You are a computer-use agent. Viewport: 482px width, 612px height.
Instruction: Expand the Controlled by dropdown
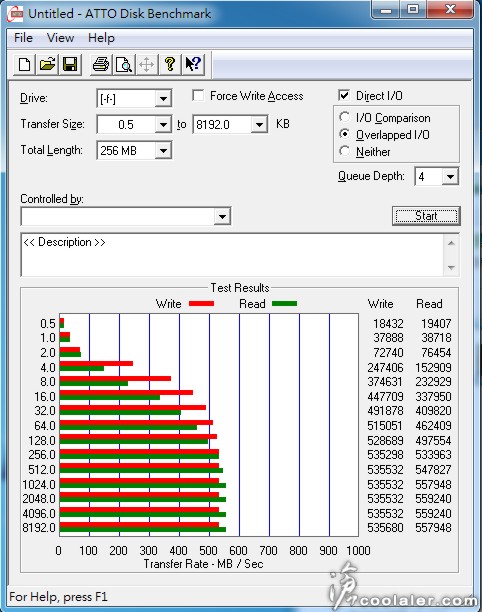click(222, 216)
